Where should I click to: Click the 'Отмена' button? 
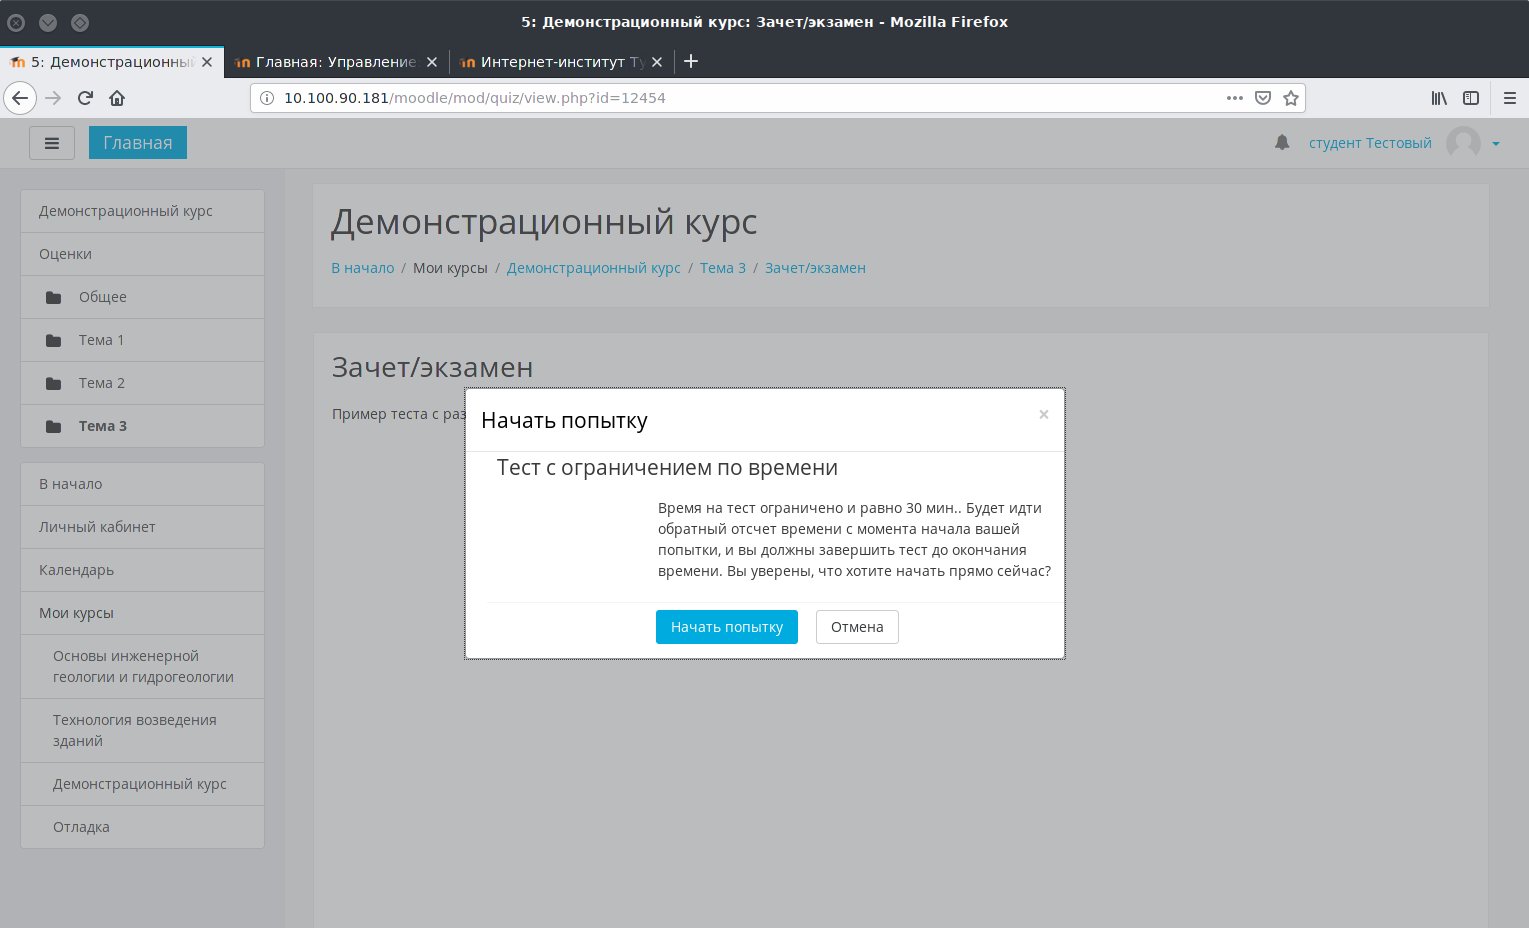(857, 627)
